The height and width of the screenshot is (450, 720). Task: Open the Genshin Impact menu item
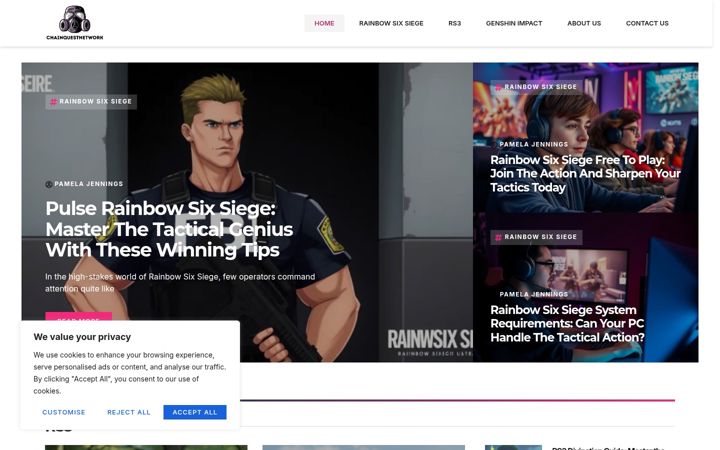514,23
